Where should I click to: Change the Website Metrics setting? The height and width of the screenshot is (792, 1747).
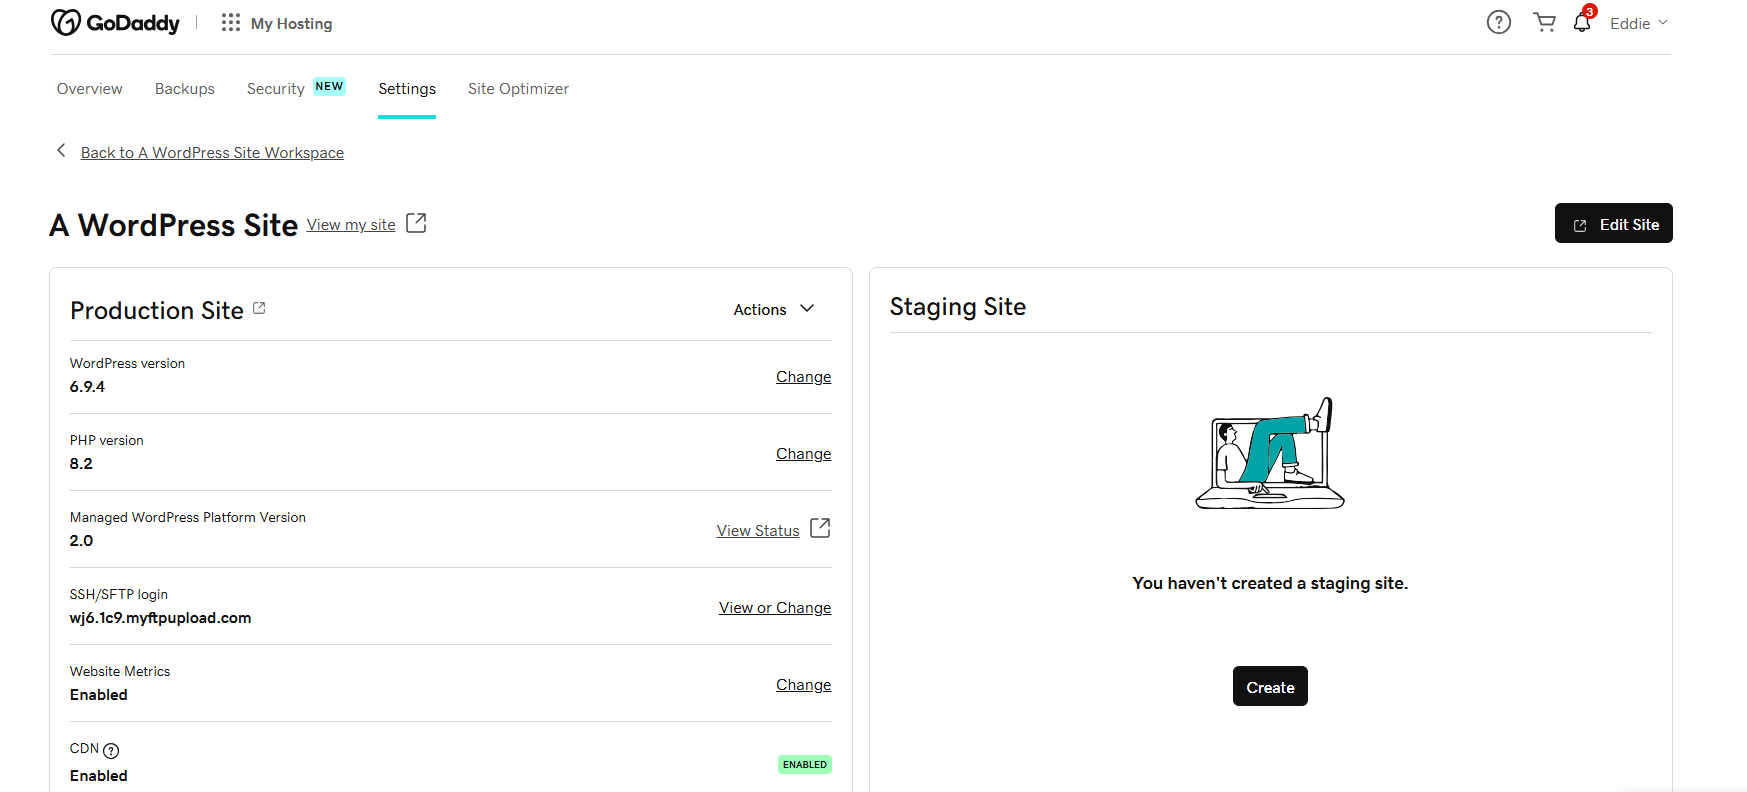pyautogui.click(x=803, y=685)
